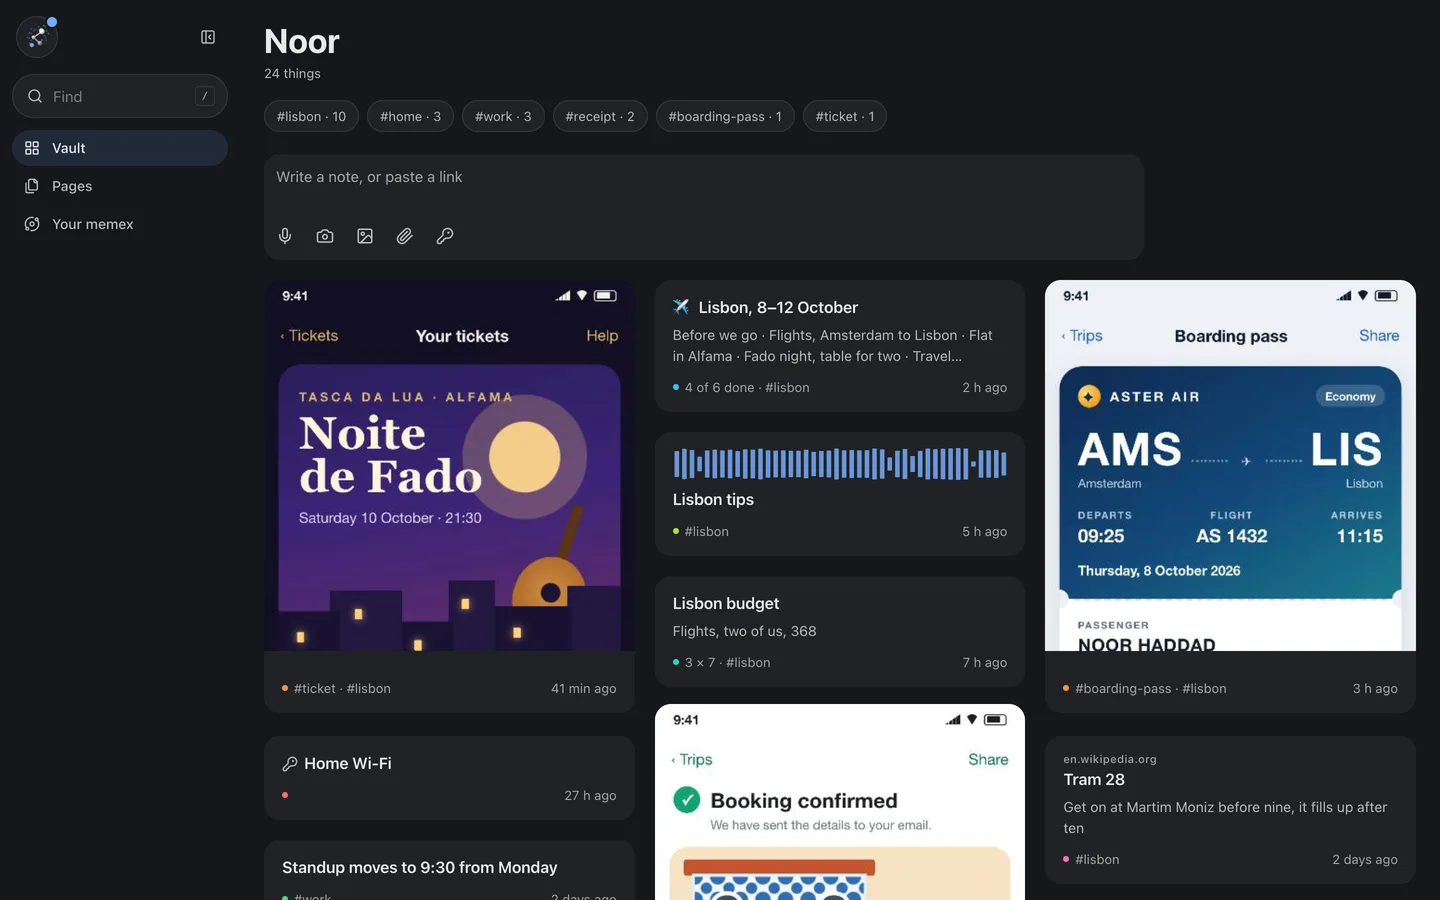Click the en.wikipedia.org source label
Screen dimensions: 1440x900
pyautogui.click(x=1110, y=759)
